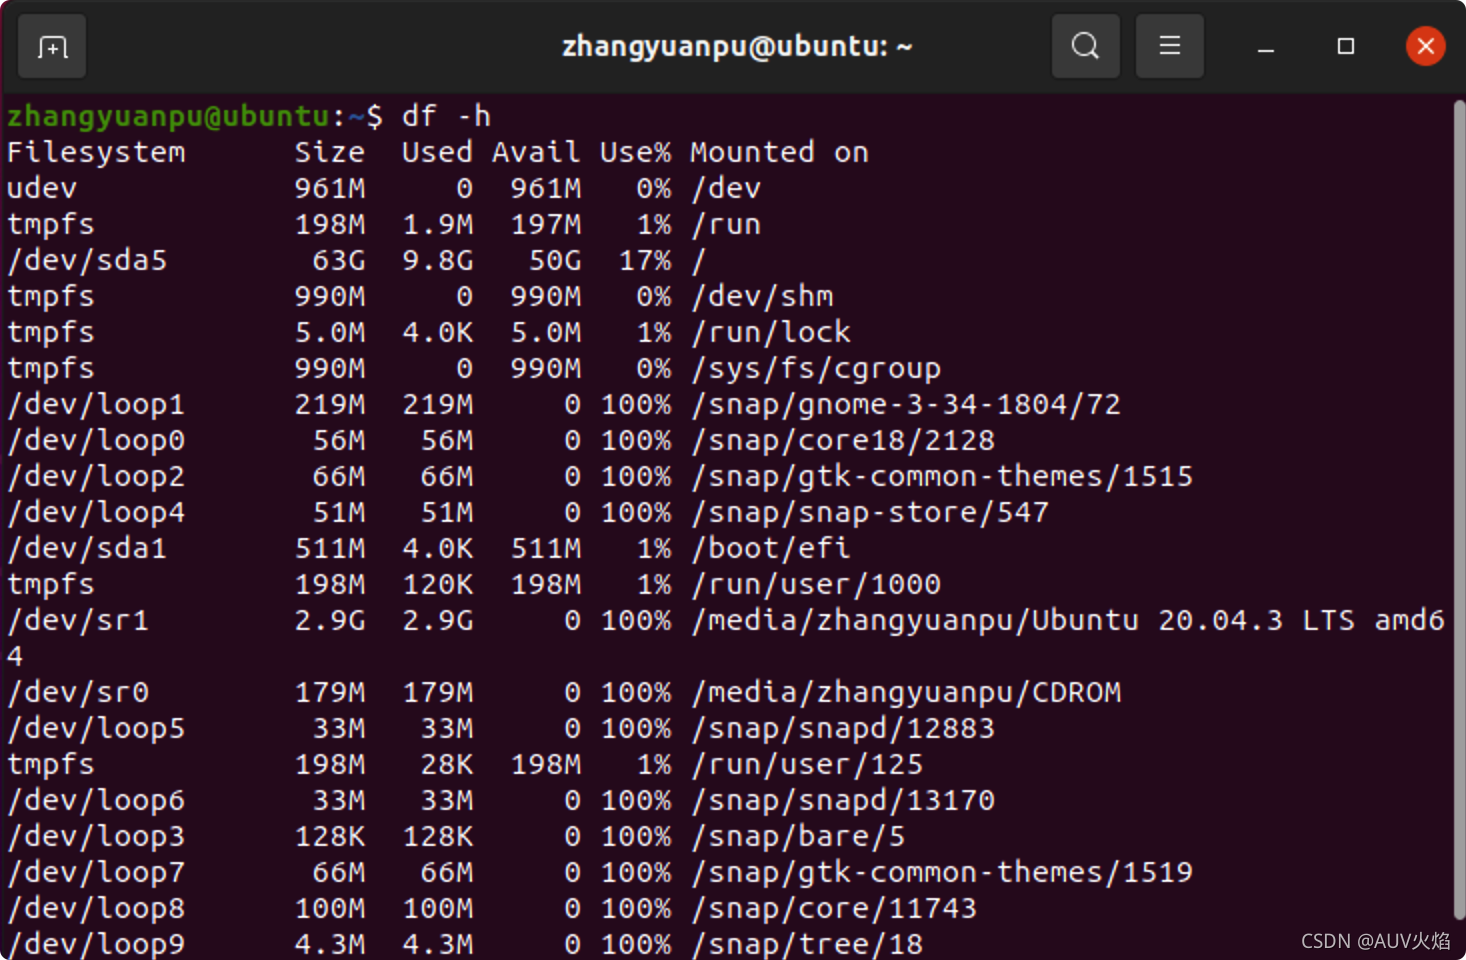Viewport: 1466px width, 960px height.
Task: Click the /dev/sr0 filesystem name
Action: (78, 692)
